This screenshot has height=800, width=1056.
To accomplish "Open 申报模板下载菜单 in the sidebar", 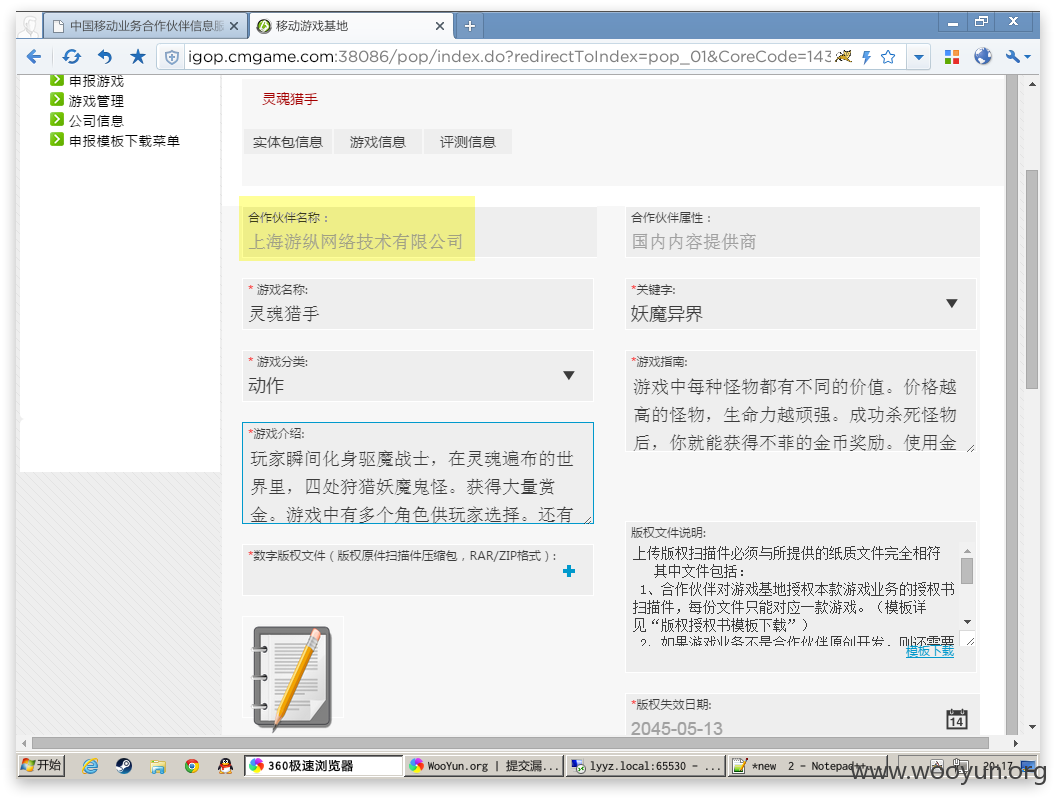I will point(124,141).
